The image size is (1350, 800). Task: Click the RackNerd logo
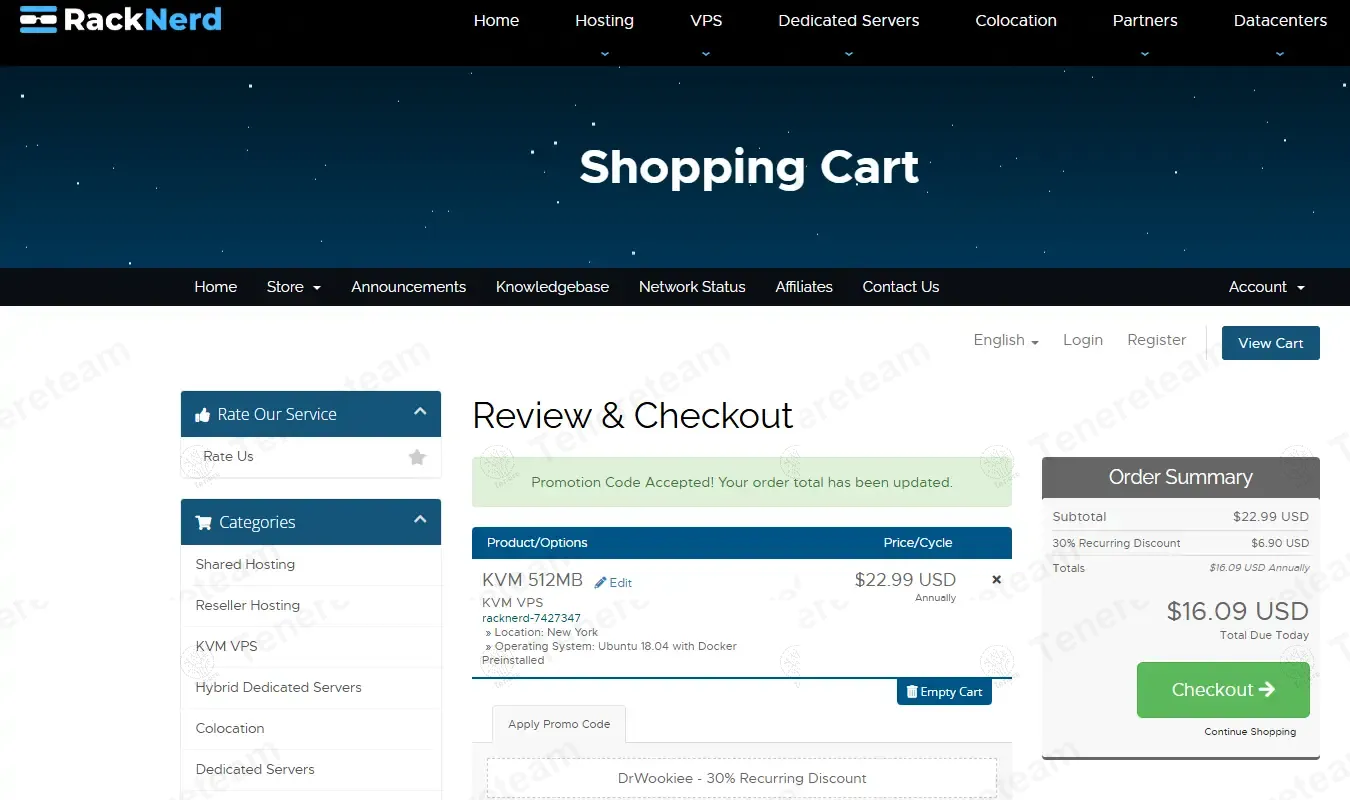[x=120, y=19]
